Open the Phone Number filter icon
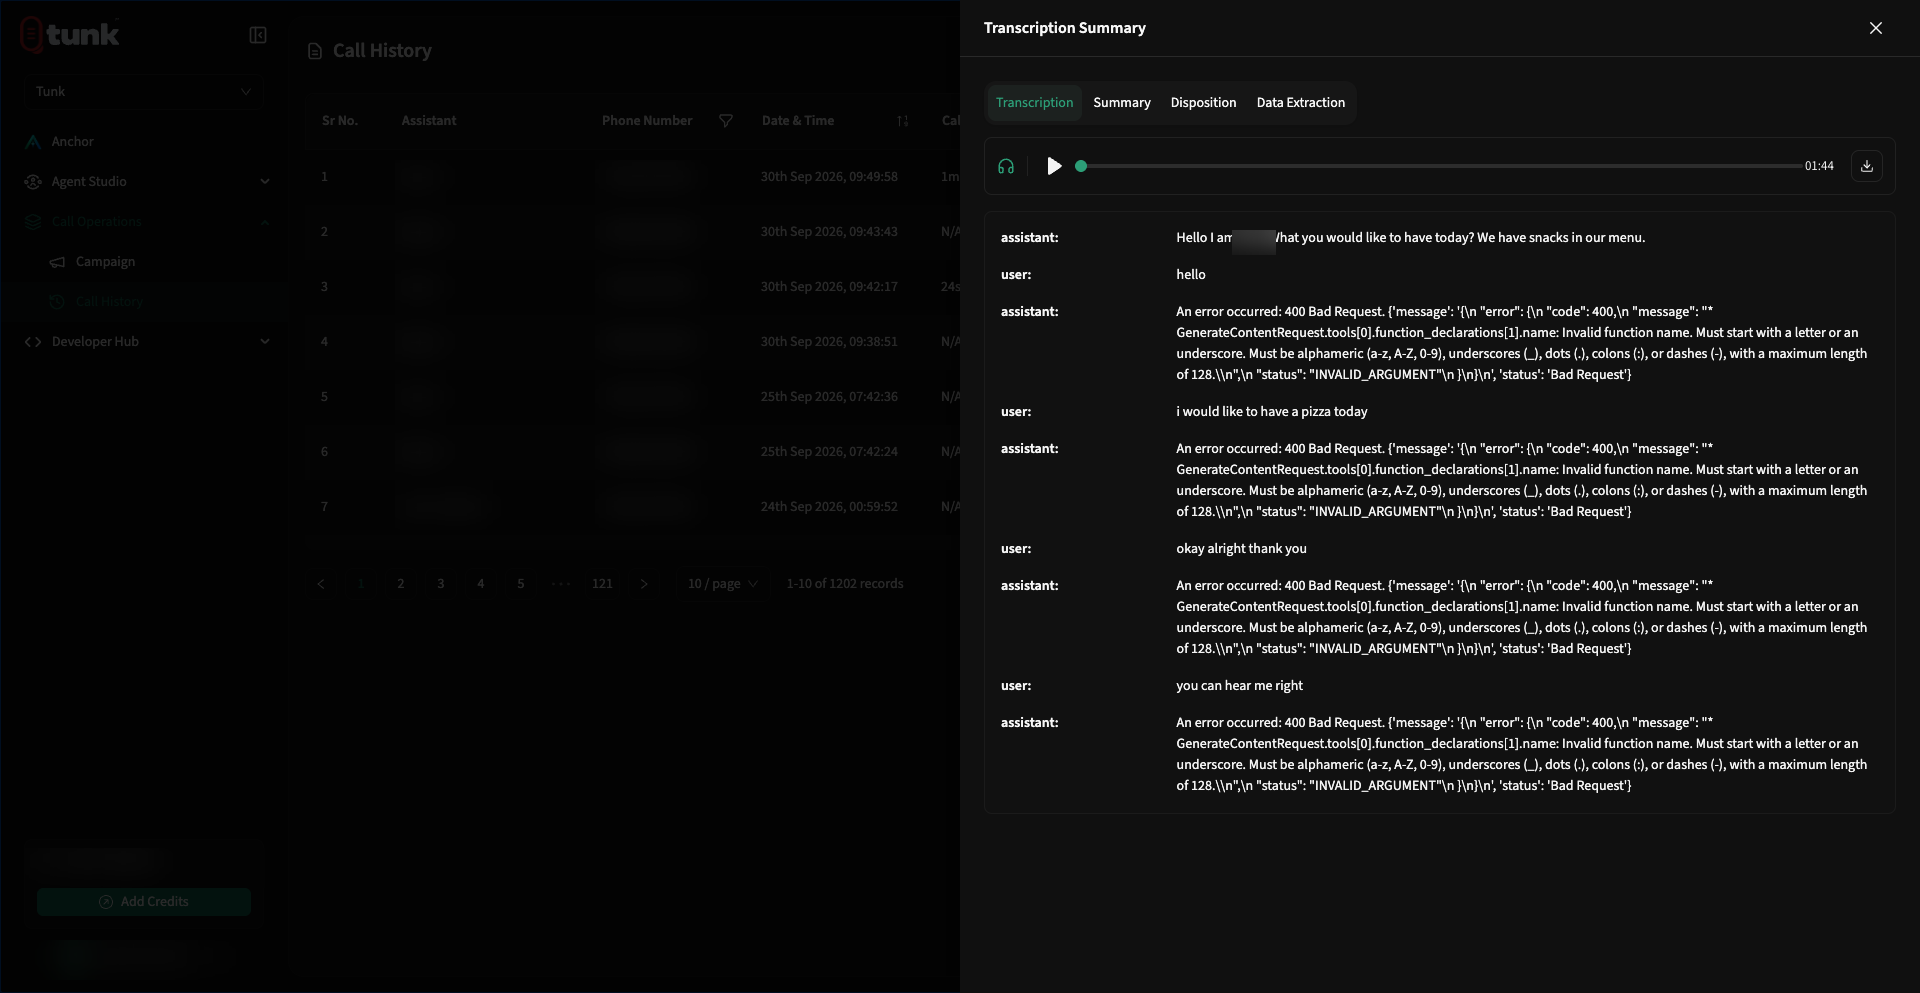Viewport: 1920px width, 993px height. (726, 121)
